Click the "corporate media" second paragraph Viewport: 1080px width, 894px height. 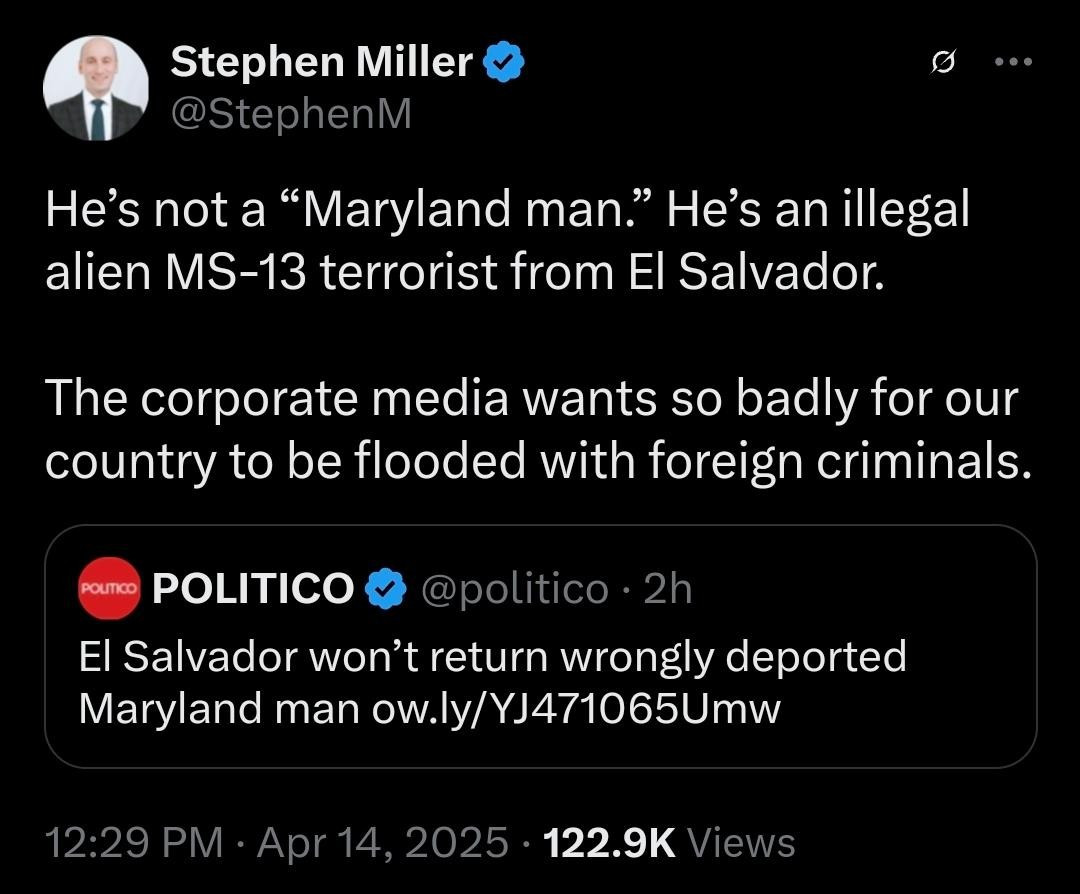(530, 429)
